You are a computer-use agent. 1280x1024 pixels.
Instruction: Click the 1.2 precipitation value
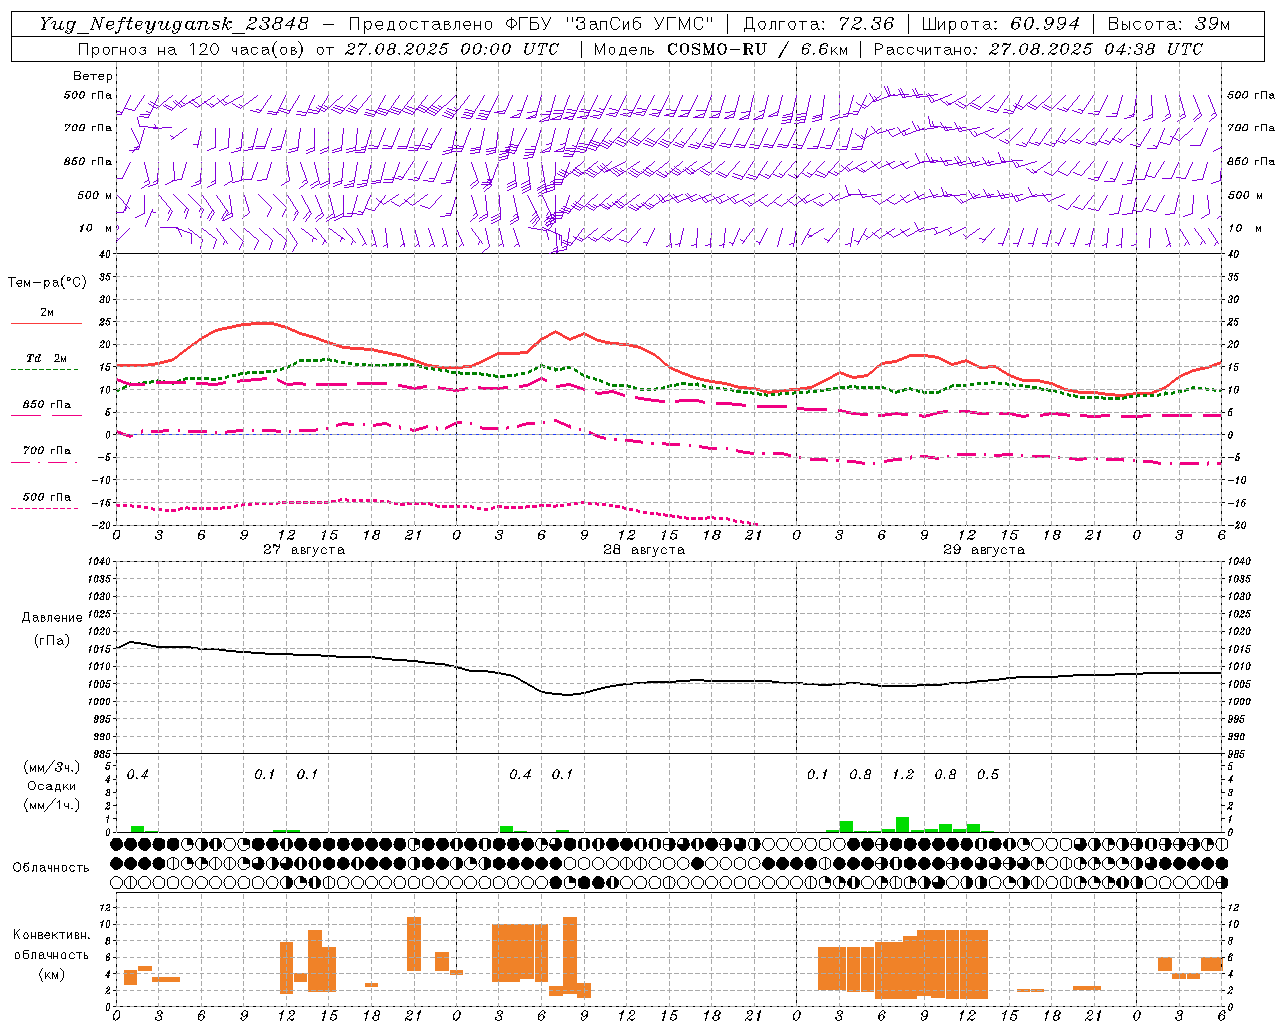coord(903,774)
